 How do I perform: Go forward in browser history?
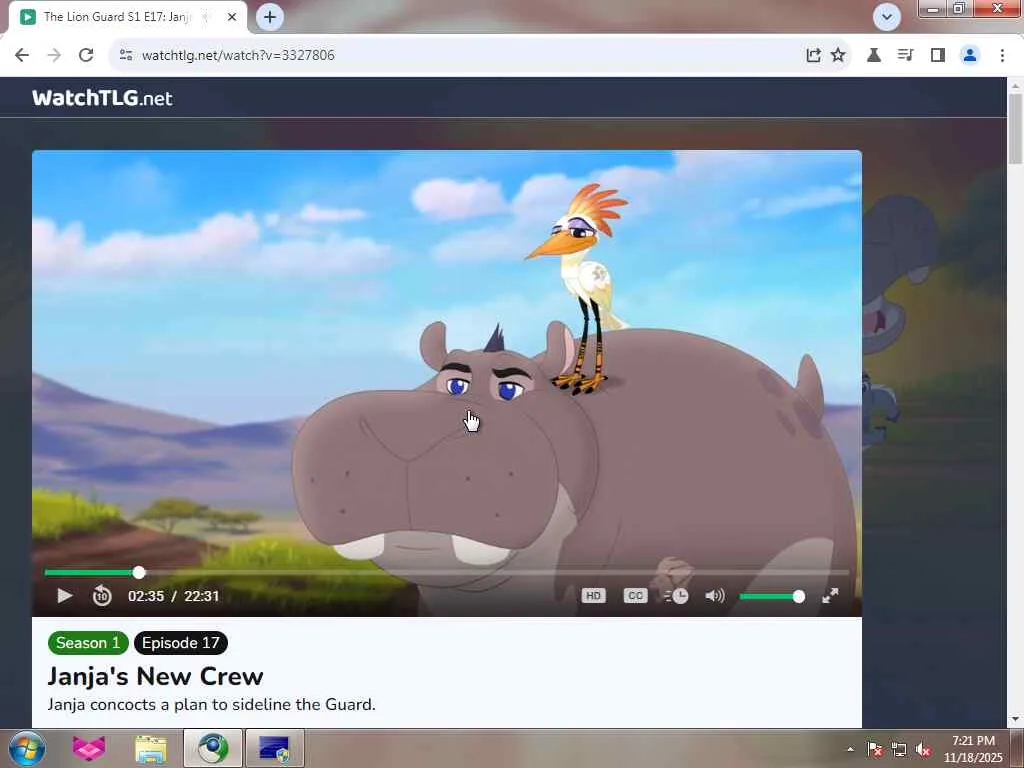point(54,55)
